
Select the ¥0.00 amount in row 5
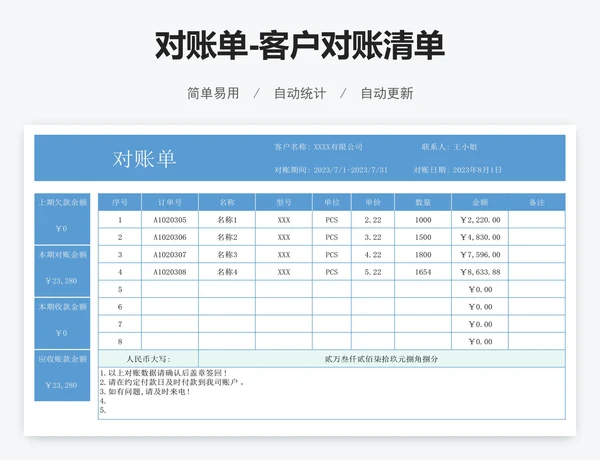480,290
